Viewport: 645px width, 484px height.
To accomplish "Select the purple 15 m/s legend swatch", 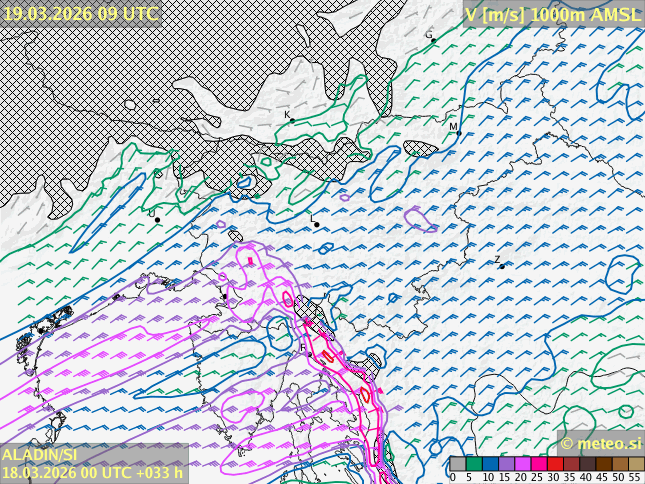I will [x=506, y=464].
